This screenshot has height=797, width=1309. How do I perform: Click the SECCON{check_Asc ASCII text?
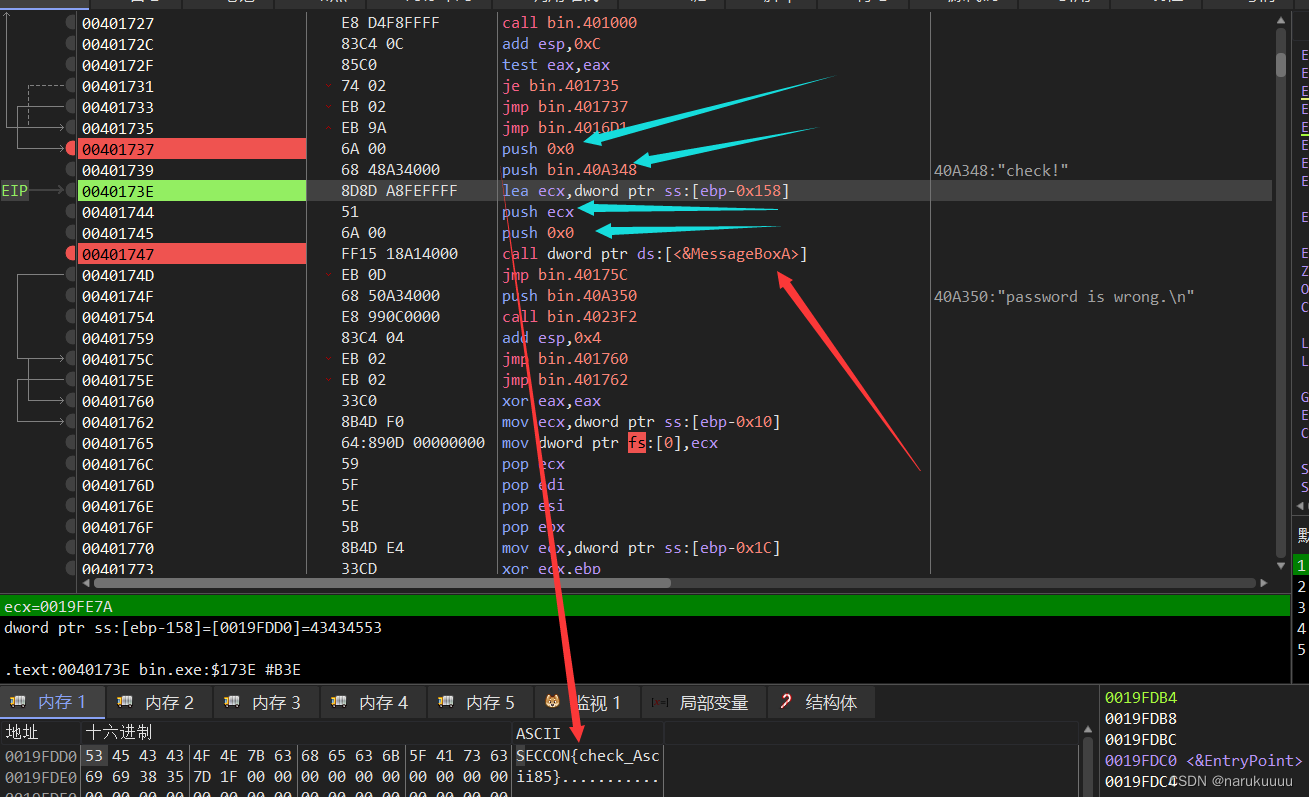(588, 756)
